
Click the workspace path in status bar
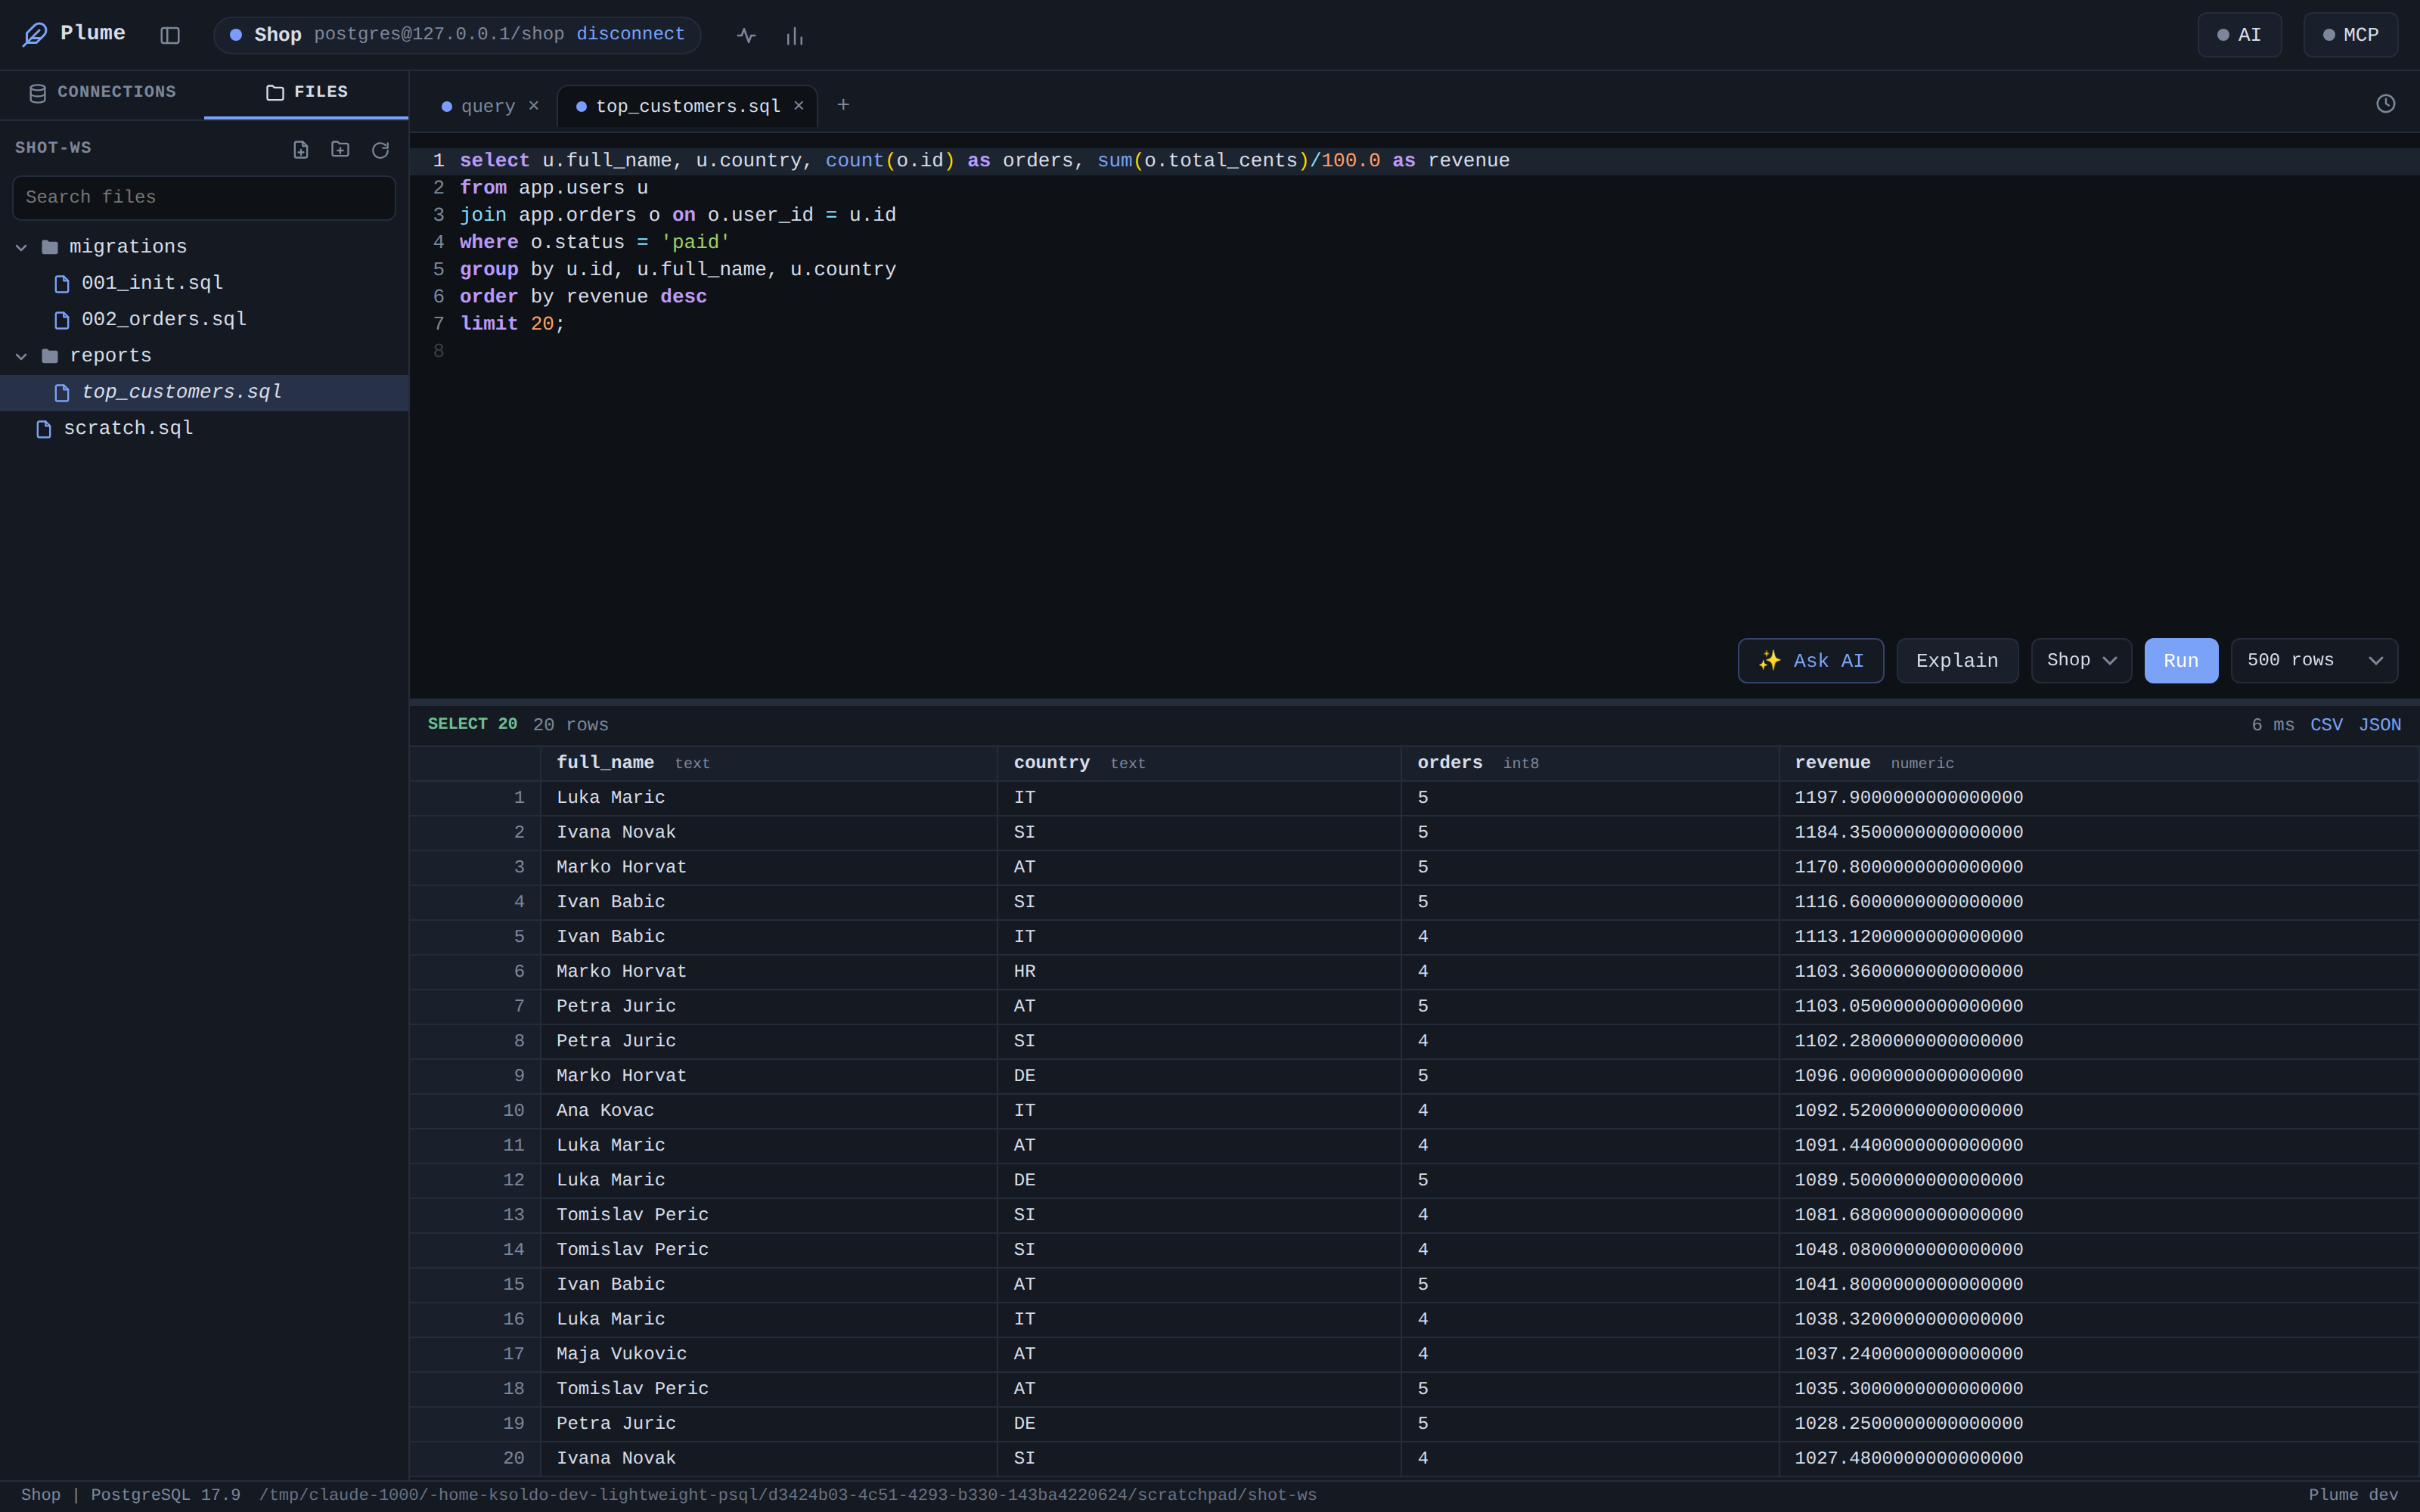tap(788, 1495)
